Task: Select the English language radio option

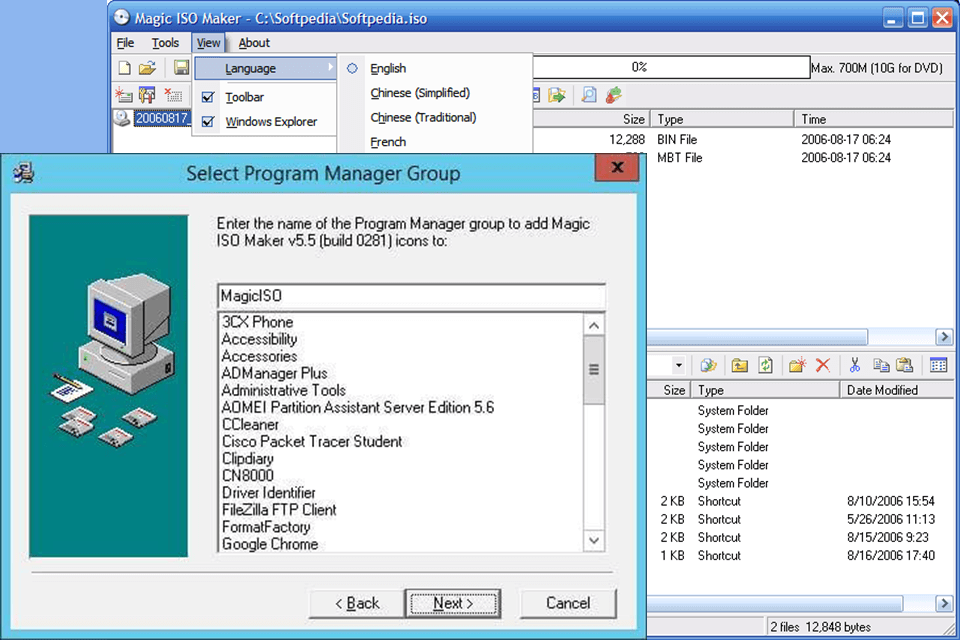Action: coord(352,68)
